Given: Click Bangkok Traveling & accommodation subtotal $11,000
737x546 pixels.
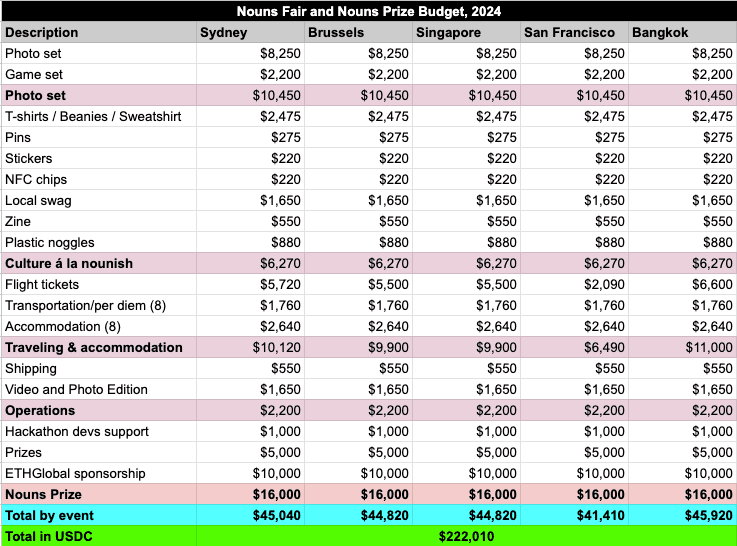Looking at the screenshot, I should tap(703, 347).
